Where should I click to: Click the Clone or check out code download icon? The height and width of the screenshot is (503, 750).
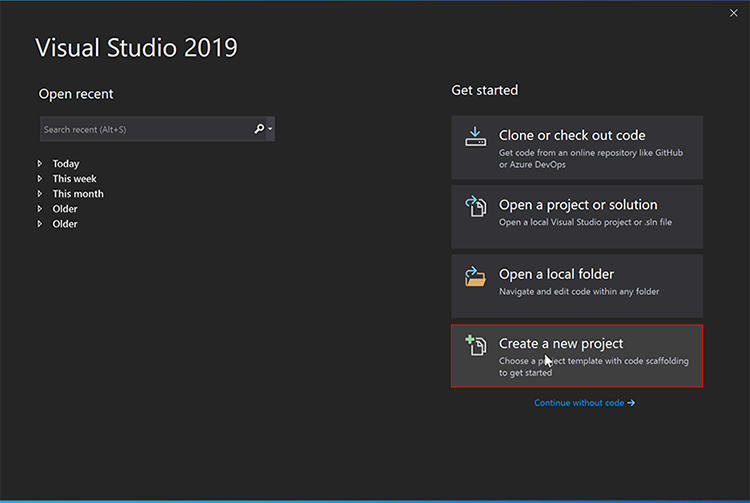click(x=475, y=137)
